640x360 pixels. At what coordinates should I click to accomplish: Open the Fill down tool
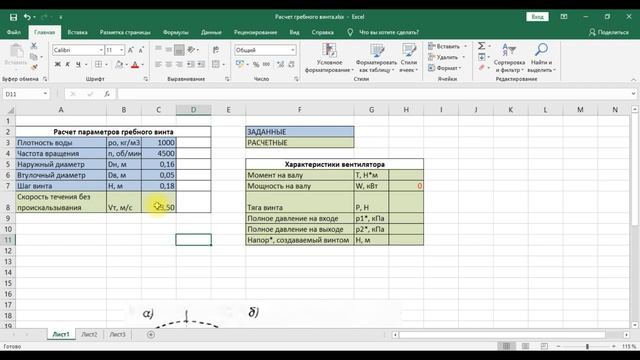(482, 57)
